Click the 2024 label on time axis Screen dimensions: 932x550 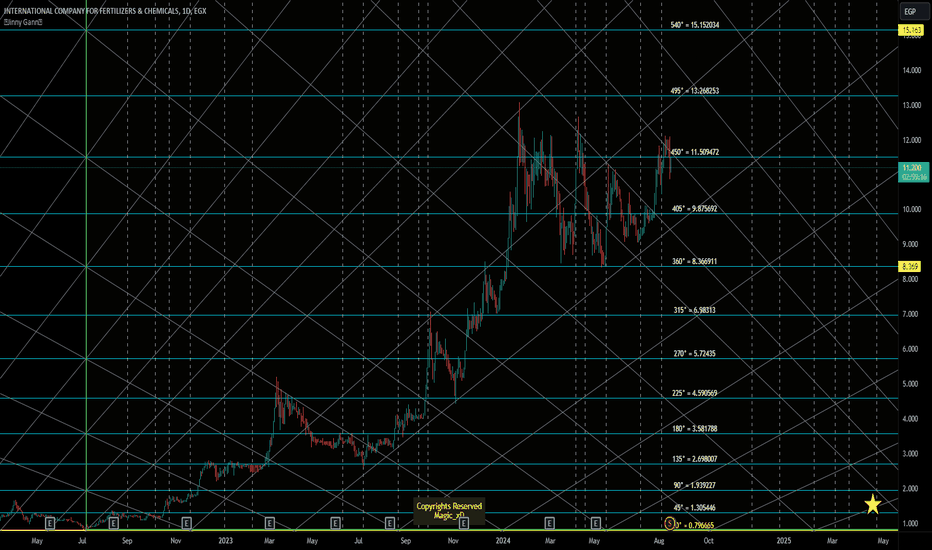503,540
